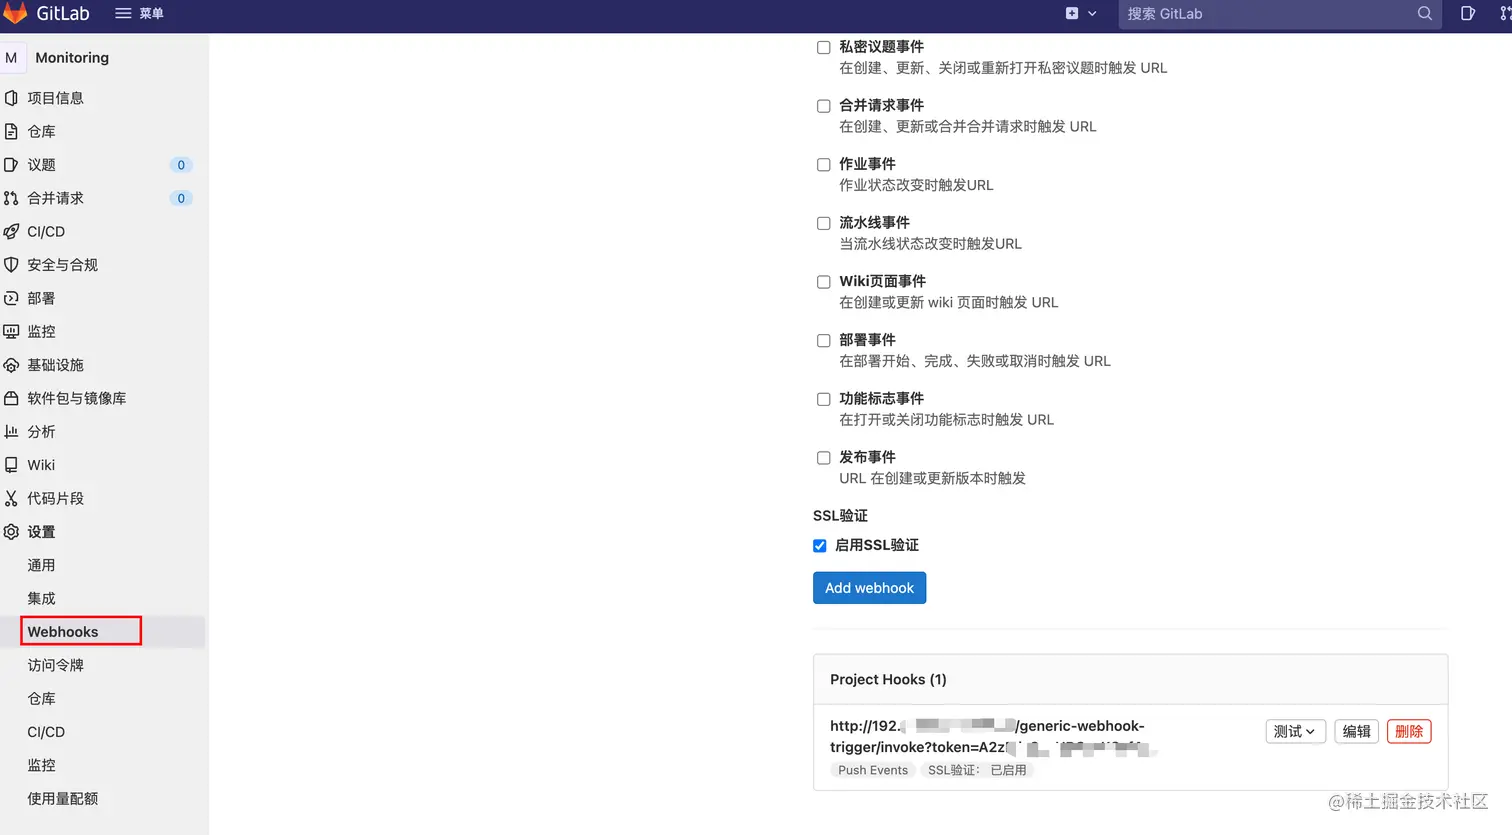Open 访问令牌 under settings

[55, 665]
